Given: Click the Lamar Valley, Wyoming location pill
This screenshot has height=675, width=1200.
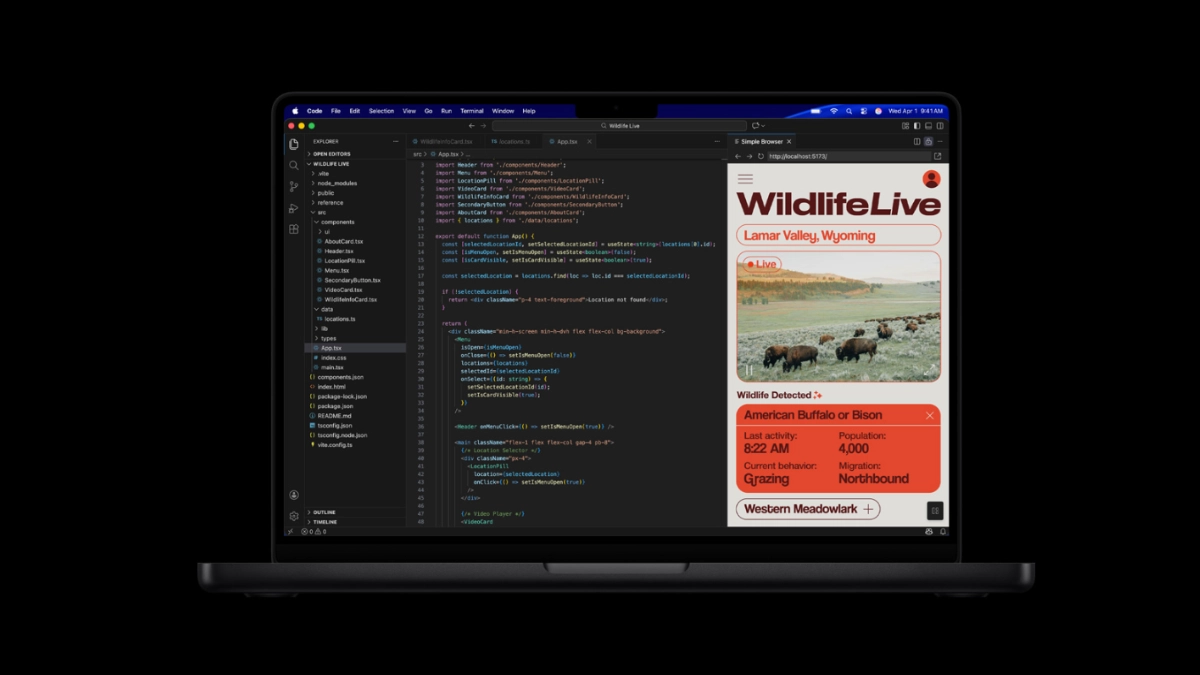Looking at the screenshot, I should click(x=838, y=236).
